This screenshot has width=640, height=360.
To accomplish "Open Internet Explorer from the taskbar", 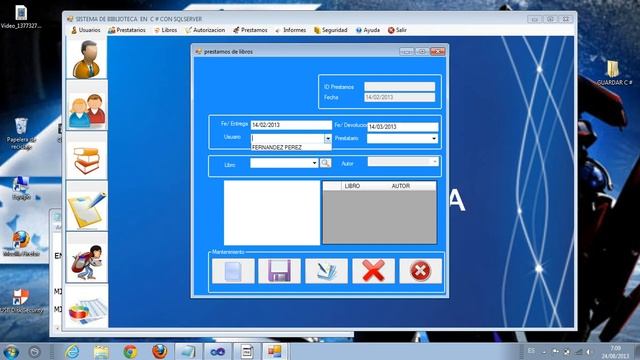I will click(x=72, y=351).
